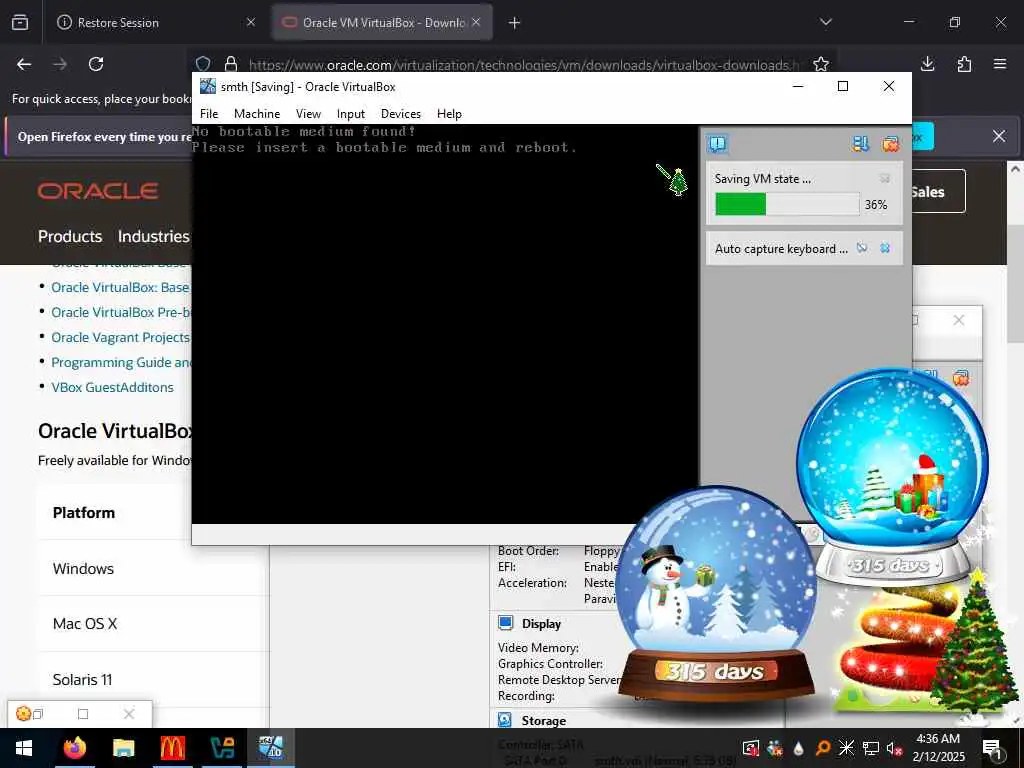Close the Oracle VM VirtualBox tab
This screenshot has width=1024, height=768.
[x=476, y=22]
